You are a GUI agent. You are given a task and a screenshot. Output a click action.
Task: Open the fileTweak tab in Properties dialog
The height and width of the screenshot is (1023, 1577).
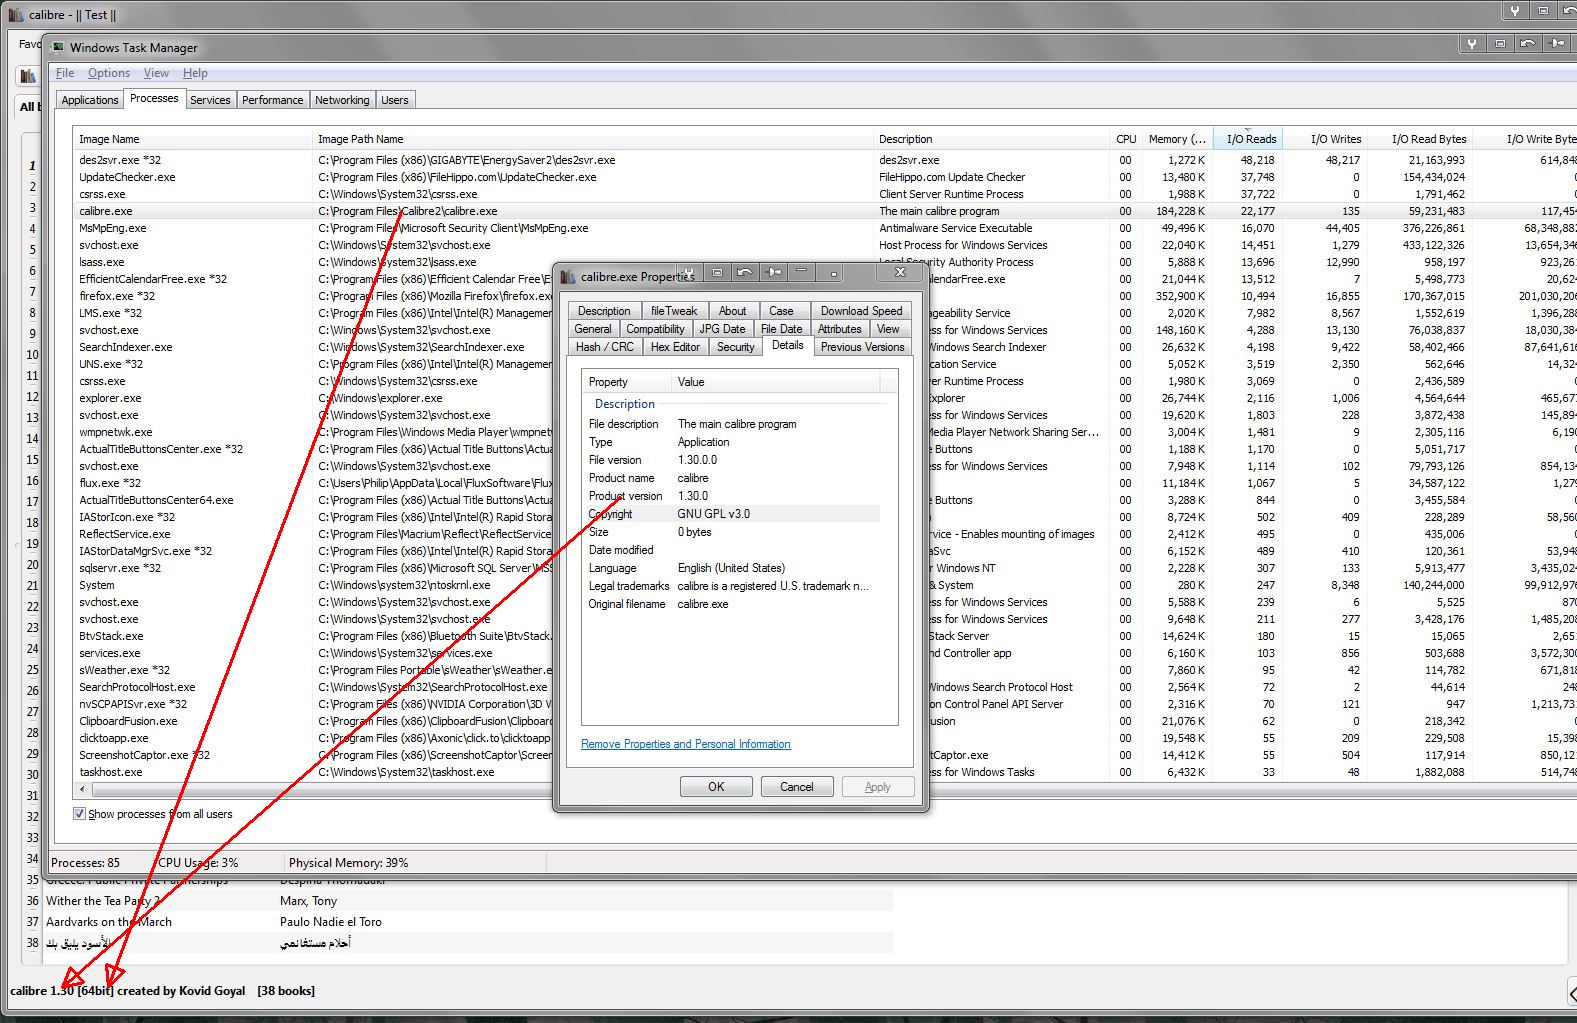674,311
